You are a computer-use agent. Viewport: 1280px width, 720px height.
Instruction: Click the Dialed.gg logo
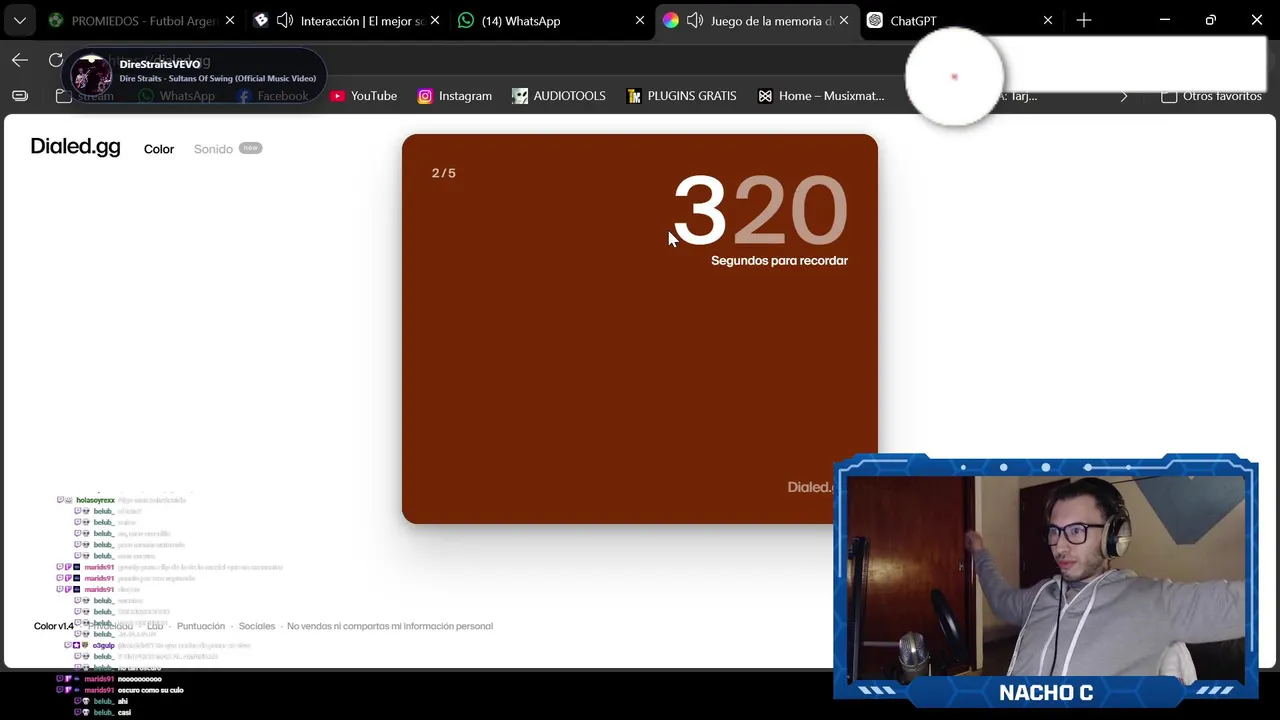click(75, 147)
